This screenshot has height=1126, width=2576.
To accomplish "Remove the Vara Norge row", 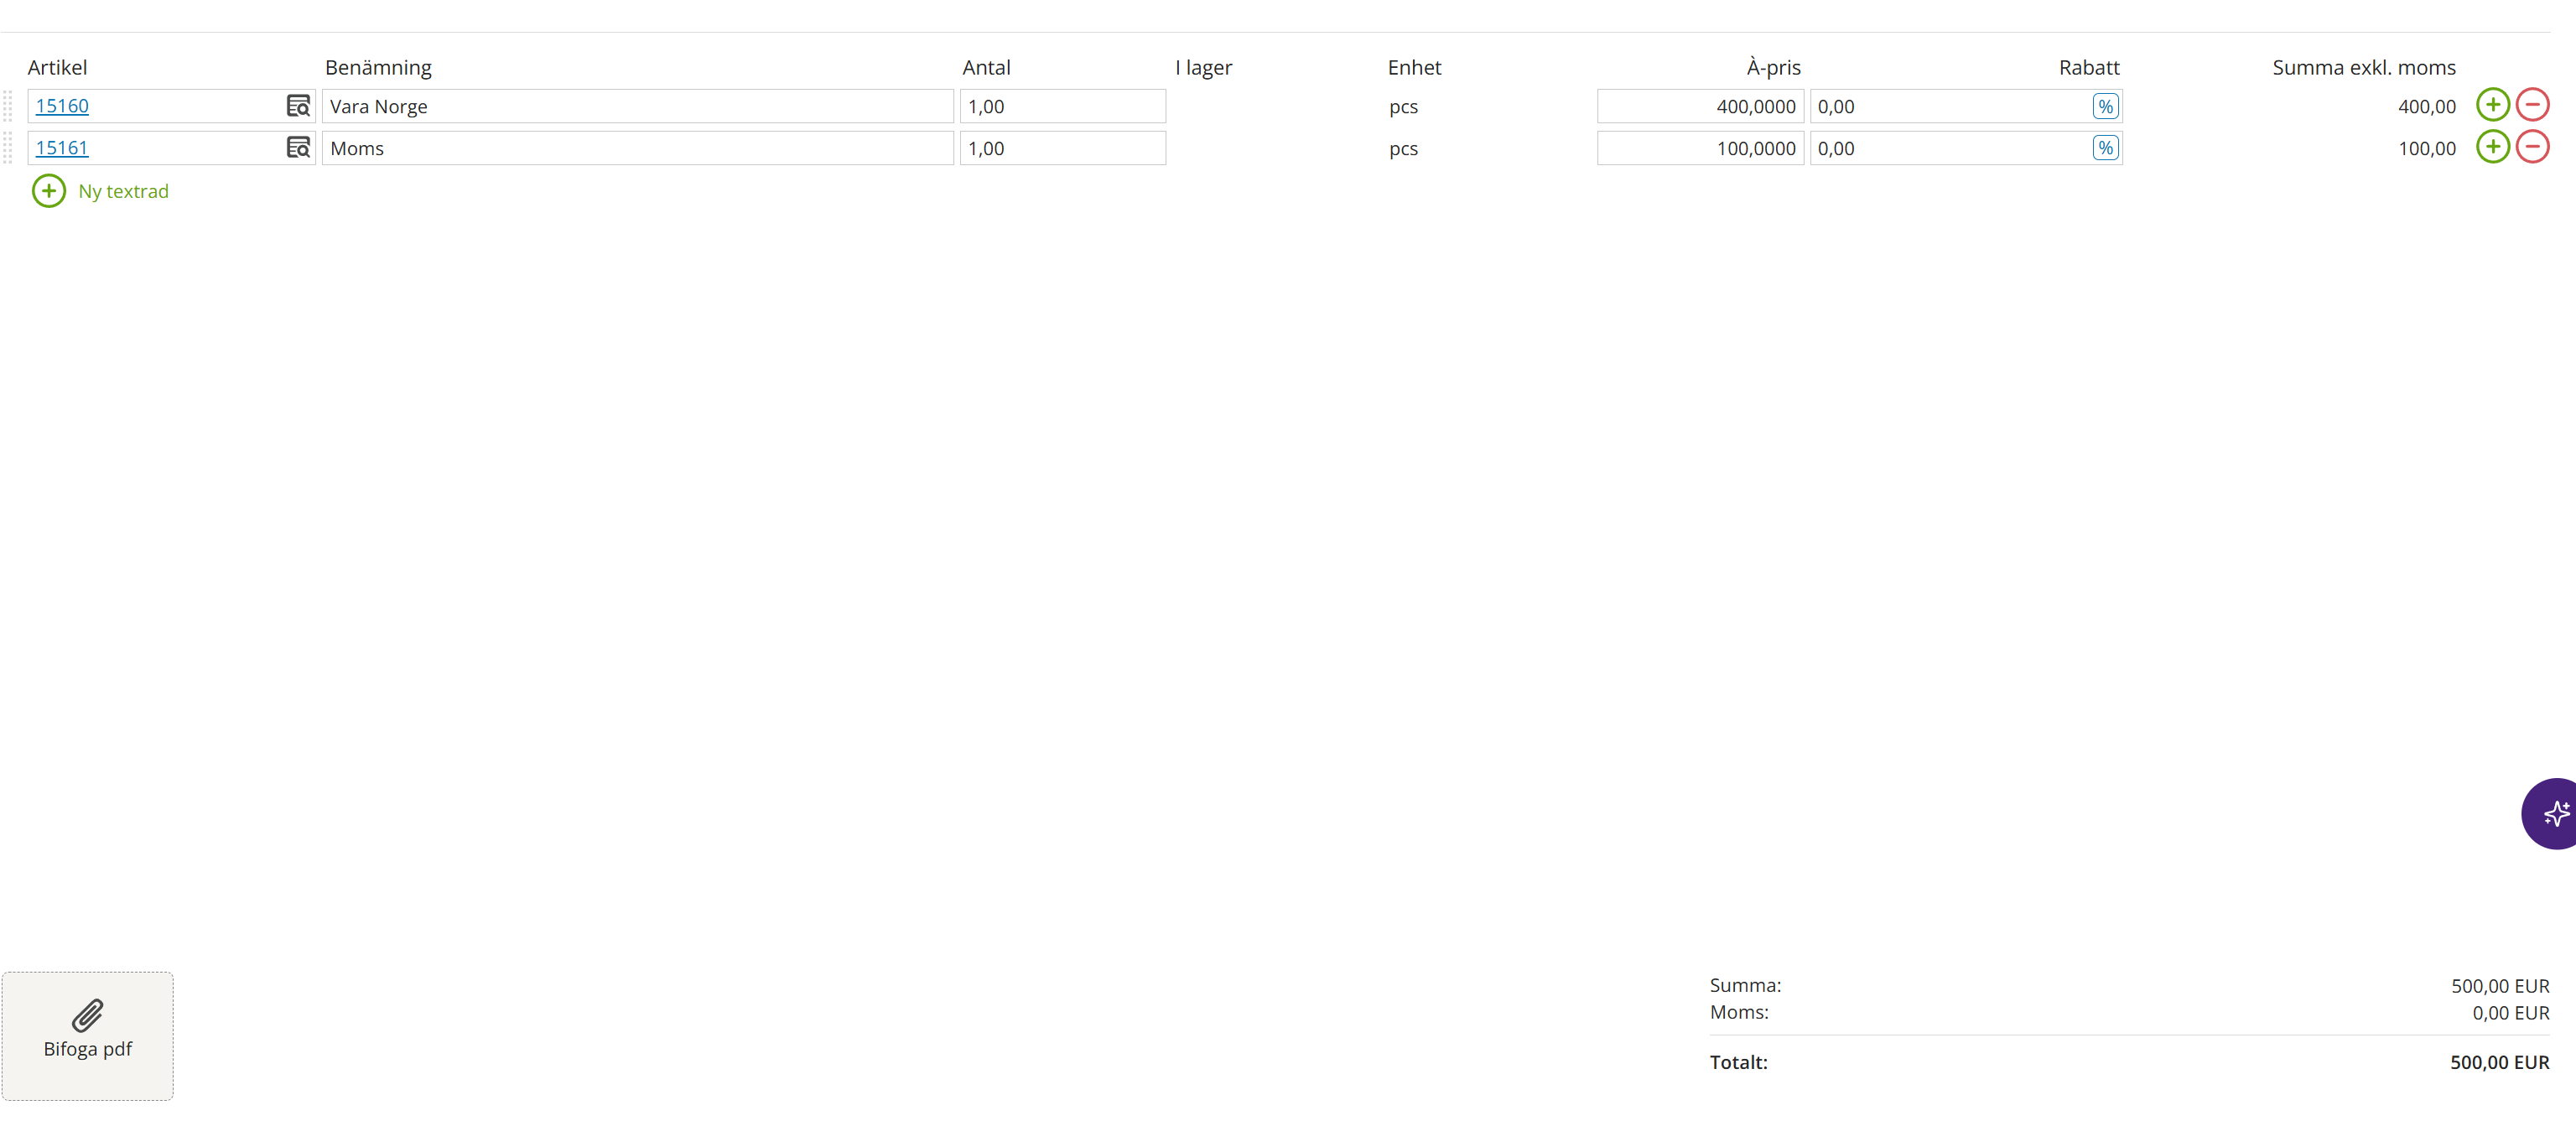I will 2532,105.
